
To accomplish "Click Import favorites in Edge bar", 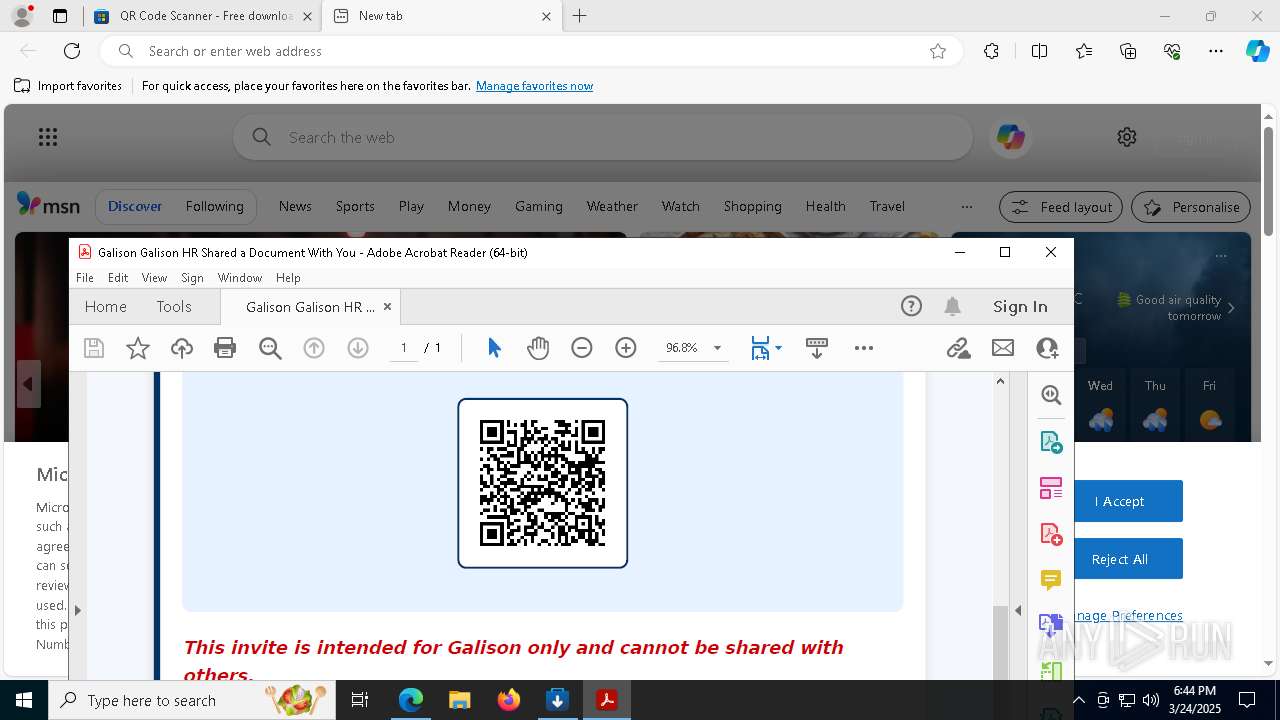I will tap(68, 86).
